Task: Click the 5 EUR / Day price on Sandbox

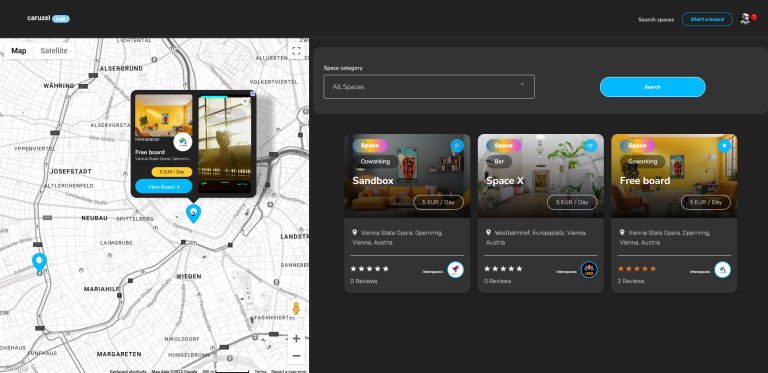Action: pos(438,202)
